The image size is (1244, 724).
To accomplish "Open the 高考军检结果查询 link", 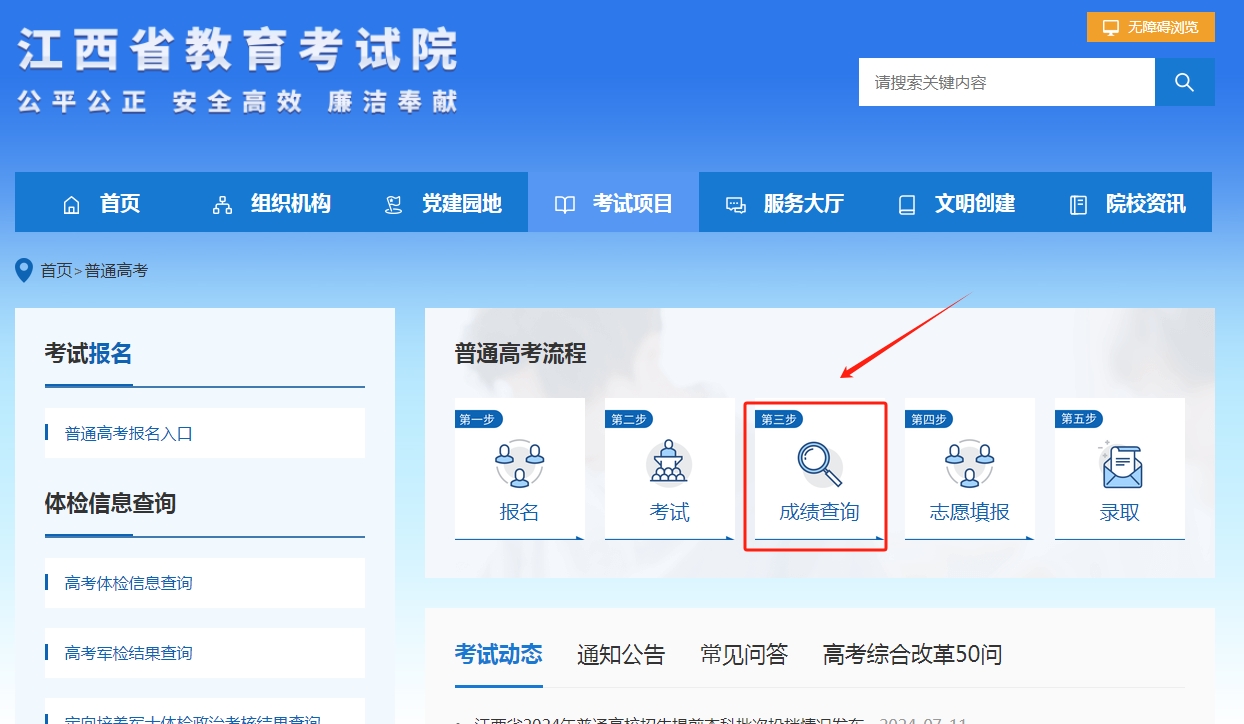I will click(x=205, y=653).
